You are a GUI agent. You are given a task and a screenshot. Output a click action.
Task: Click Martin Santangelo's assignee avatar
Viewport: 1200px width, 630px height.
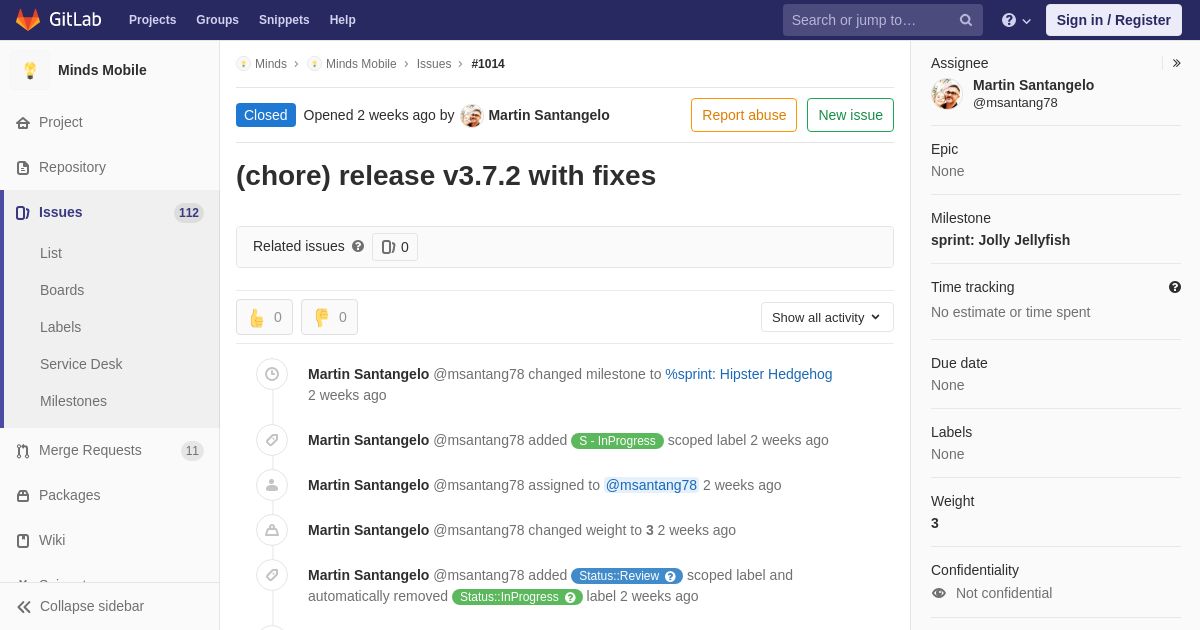point(946,94)
